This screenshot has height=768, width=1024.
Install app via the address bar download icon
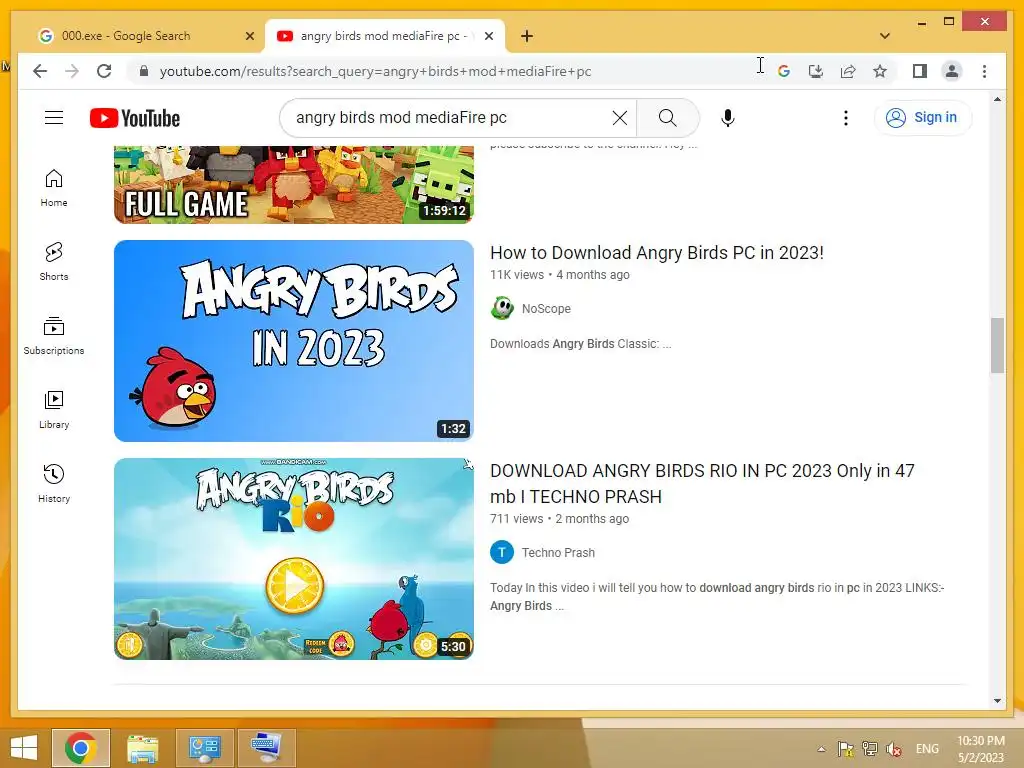(x=816, y=71)
